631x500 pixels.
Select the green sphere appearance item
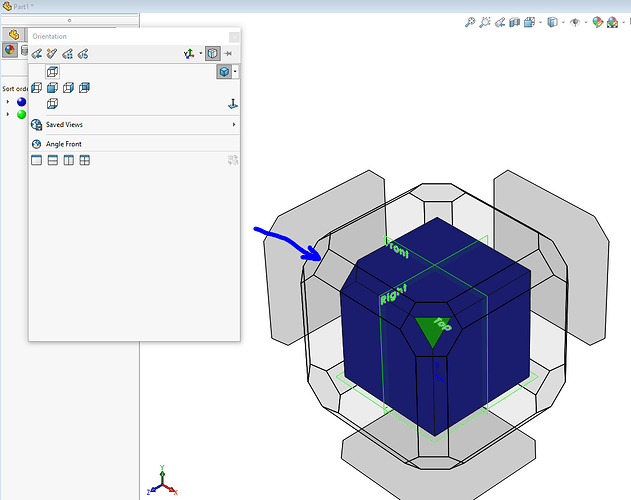(20, 114)
